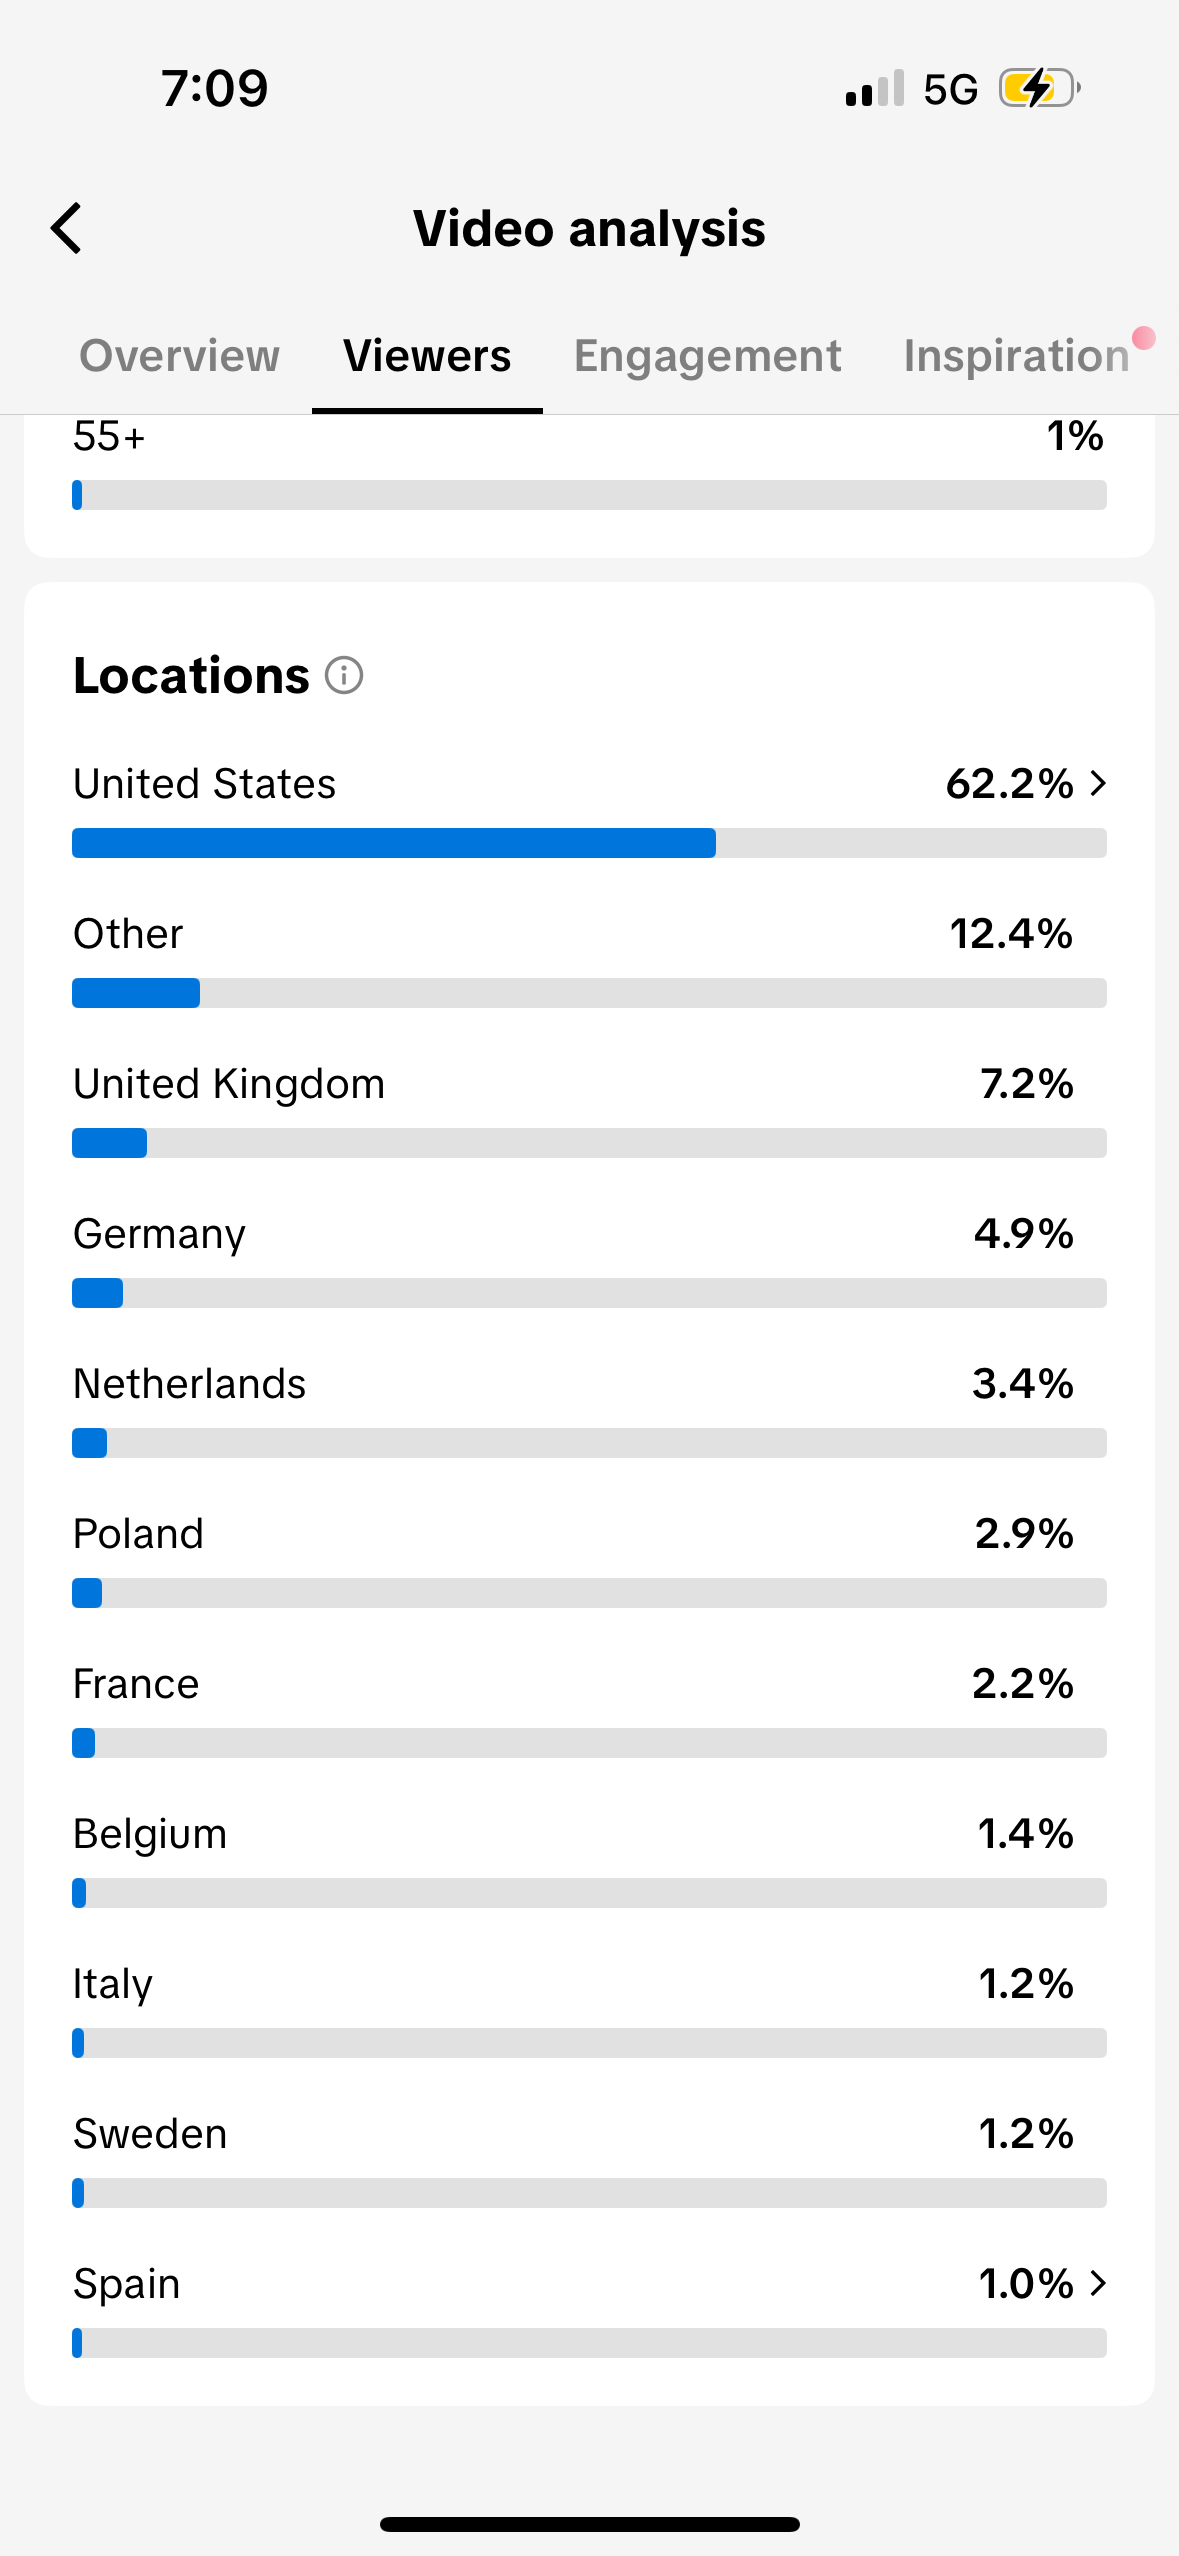This screenshot has width=1179, height=2556.
Task: Tap the Locations info icon
Action: 344,676
